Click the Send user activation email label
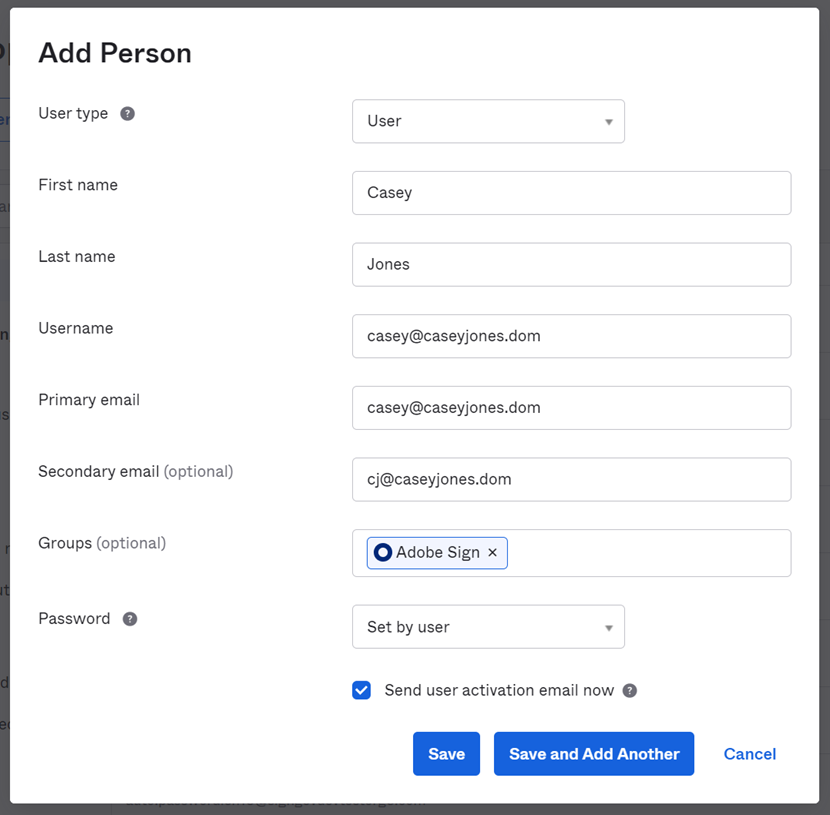 click(x=499, y=691)
